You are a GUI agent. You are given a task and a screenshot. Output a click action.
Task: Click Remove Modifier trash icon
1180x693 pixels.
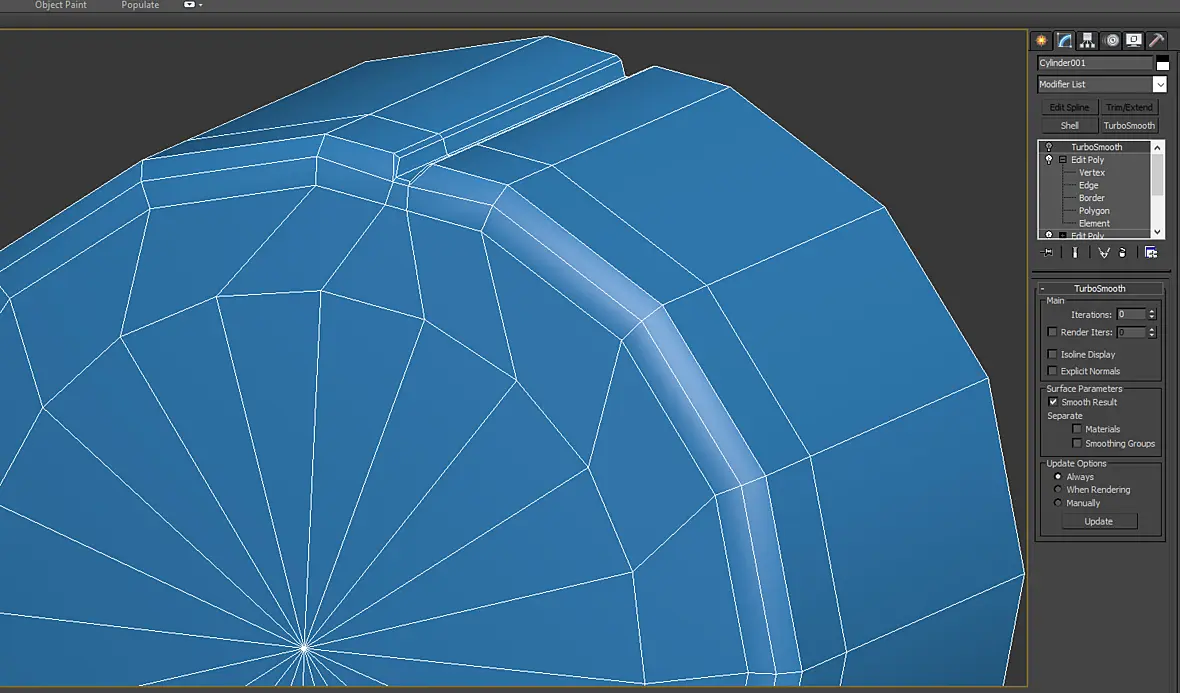click(x=1122, y=253)
